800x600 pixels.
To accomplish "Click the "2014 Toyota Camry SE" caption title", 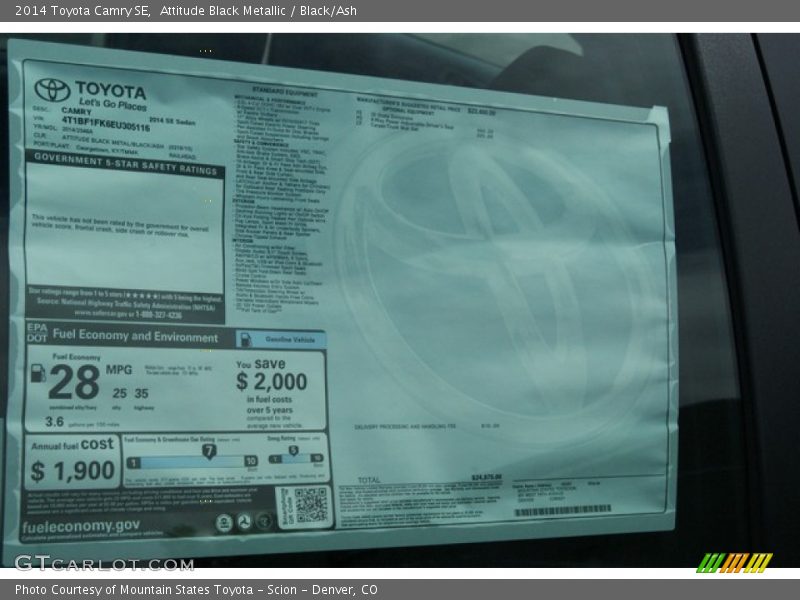I will (83, 11).
